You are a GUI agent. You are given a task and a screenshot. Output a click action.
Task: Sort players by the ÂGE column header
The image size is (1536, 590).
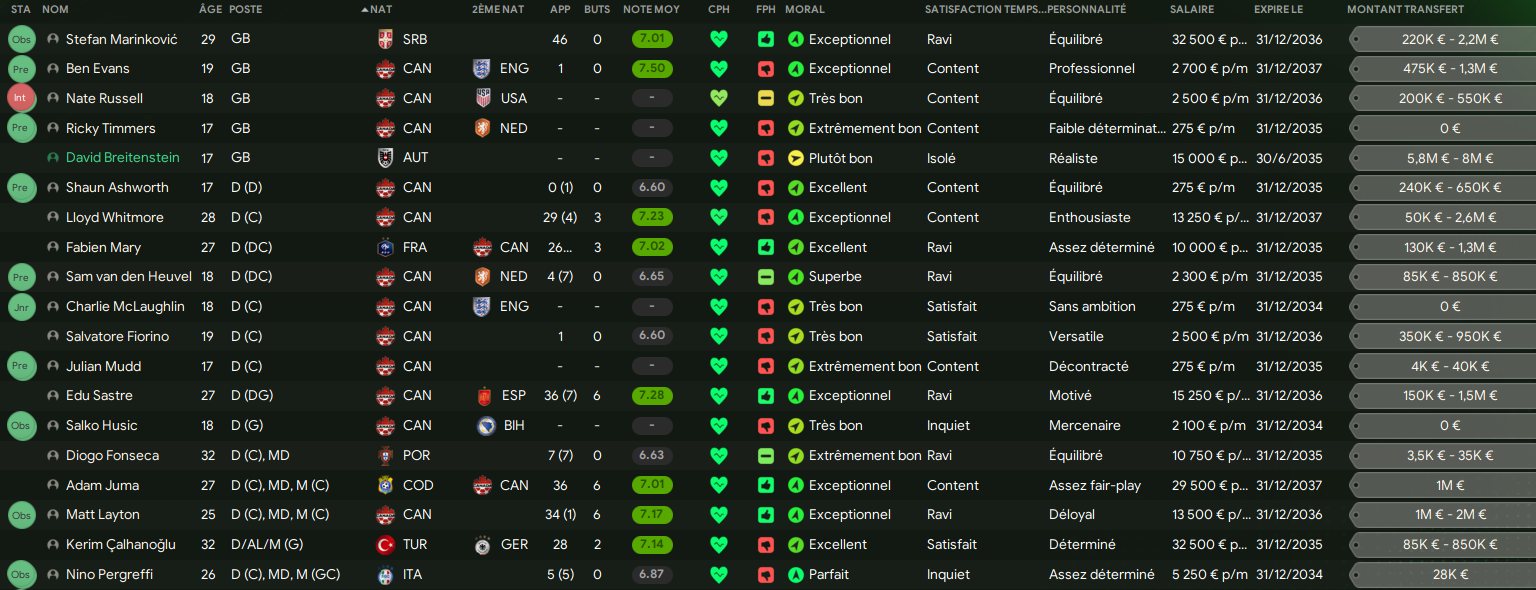210,9
